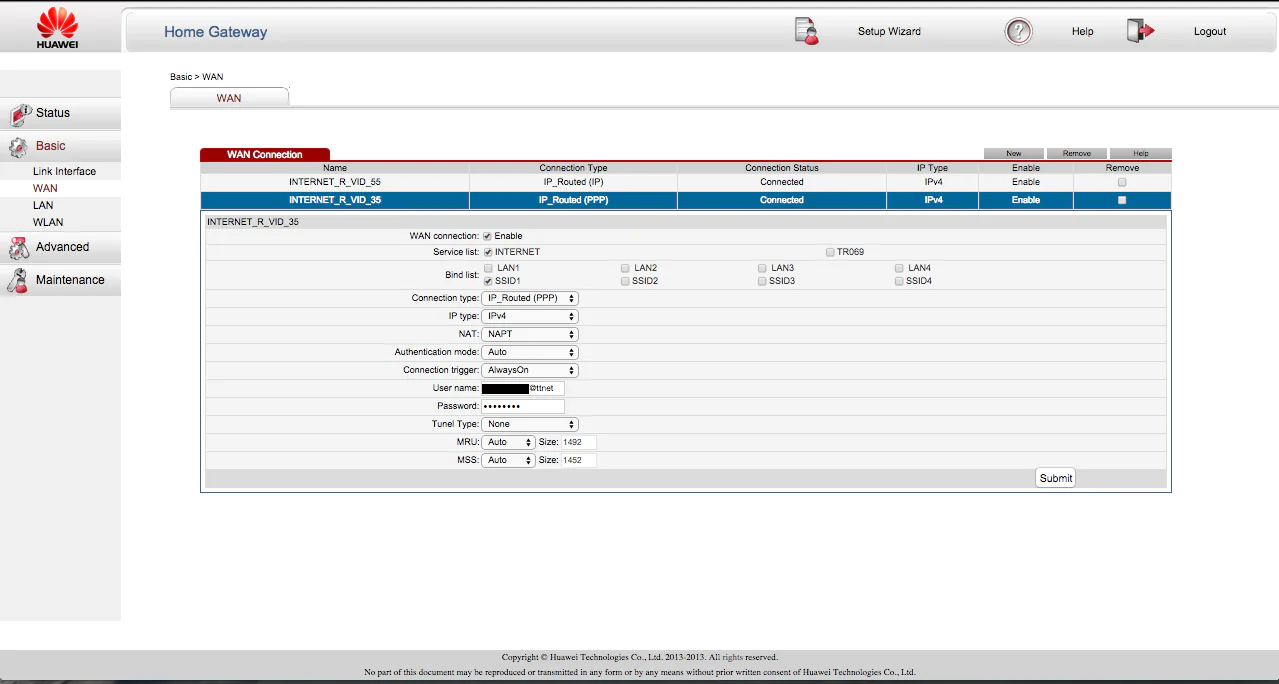This screenshot has width=1279, height=684.
Task: Click the New button above the table
Action: 1013,153
